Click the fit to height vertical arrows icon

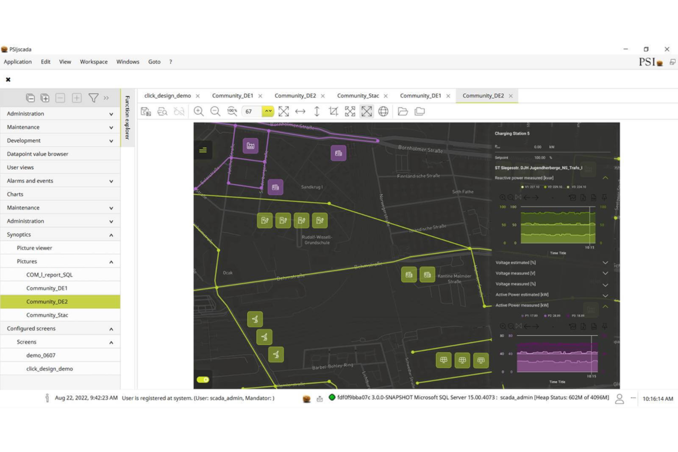tap(317, 112)
